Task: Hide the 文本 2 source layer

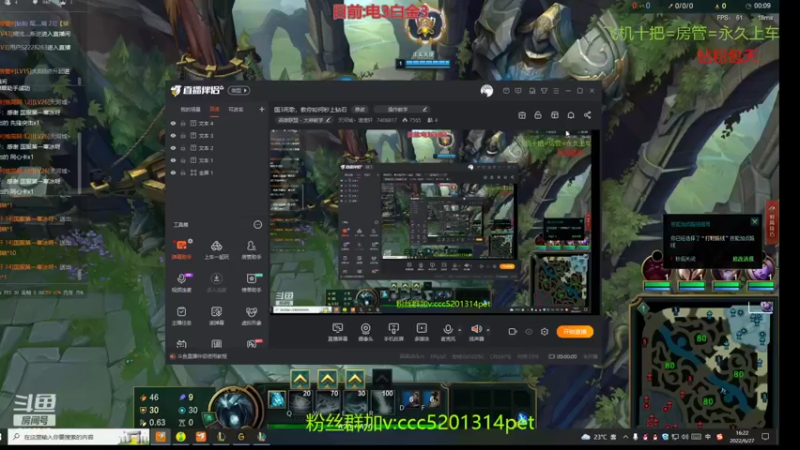Action: [173, 148]
